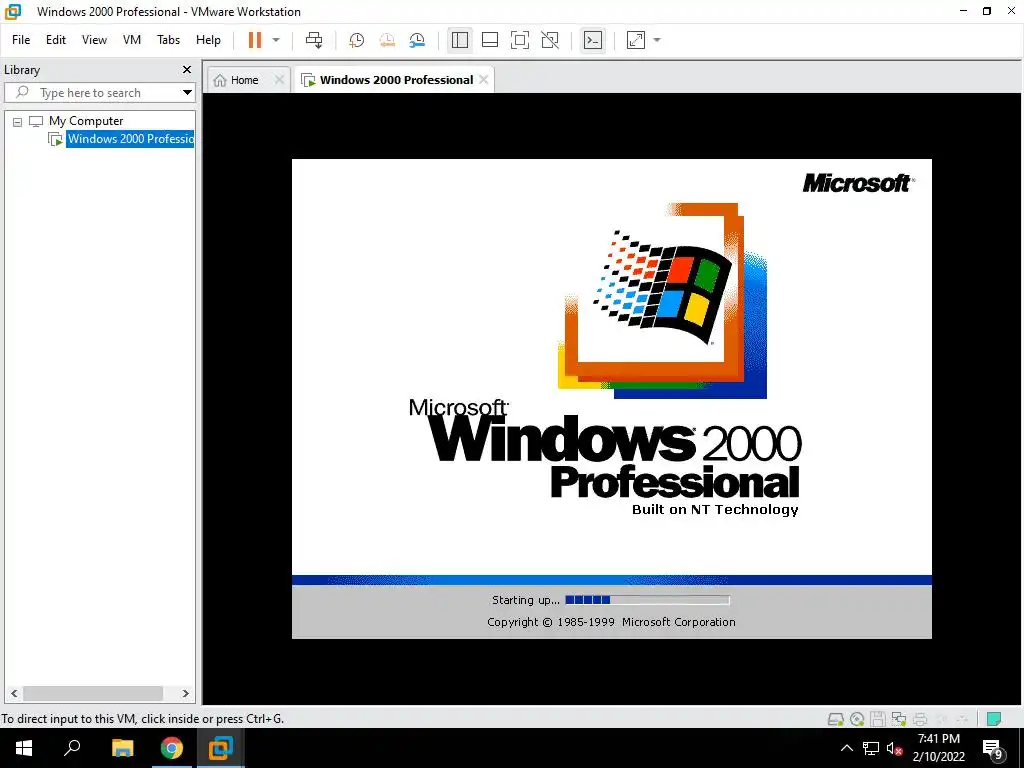Screen dimensions: 1024x768
Task: Open the power options dropdown beside Pause
Action: click(276, 40)
